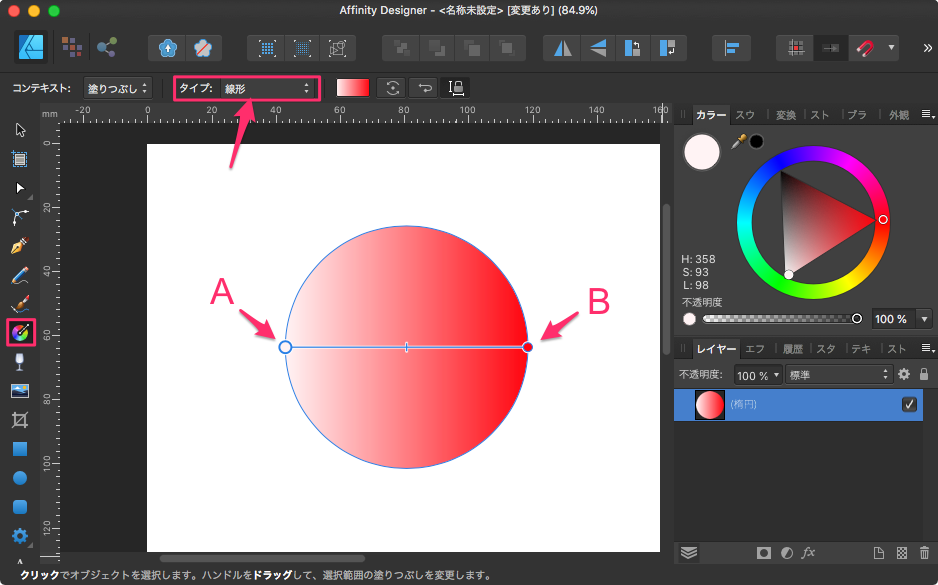Select the Crop tool
Viewport: 938px width, 585px height.
(19, 420)
